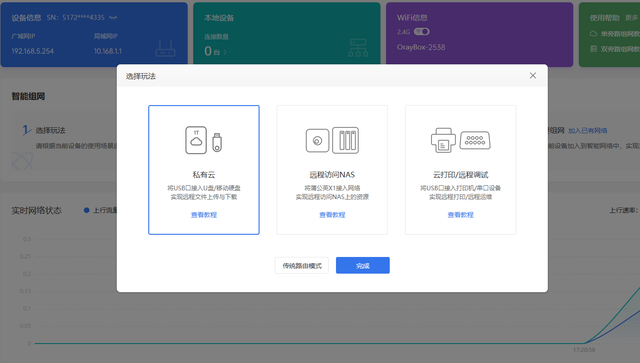Viewport: 640px width, 363px height.
Task: Click the 选择玩法 dialog title
Action: pos(140,76)
